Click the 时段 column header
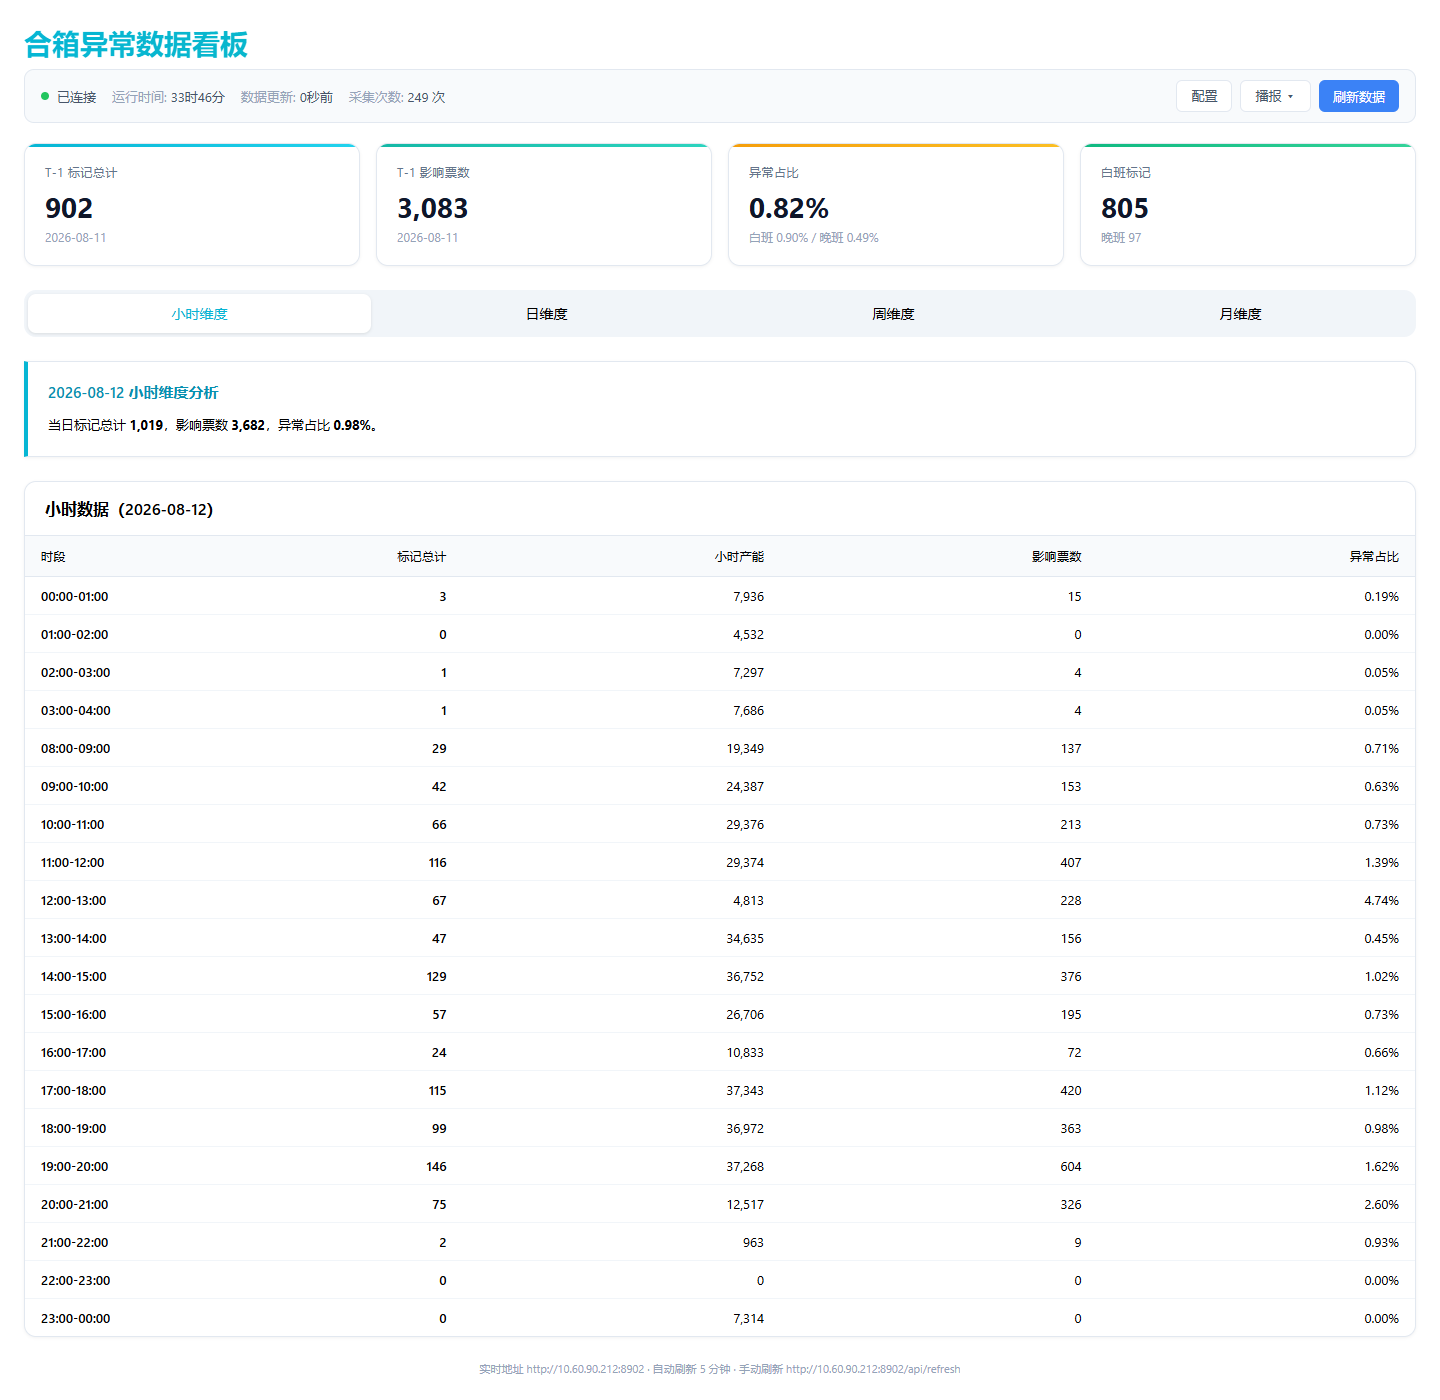Viewport: 1440px width, 1400px height. 53,557
